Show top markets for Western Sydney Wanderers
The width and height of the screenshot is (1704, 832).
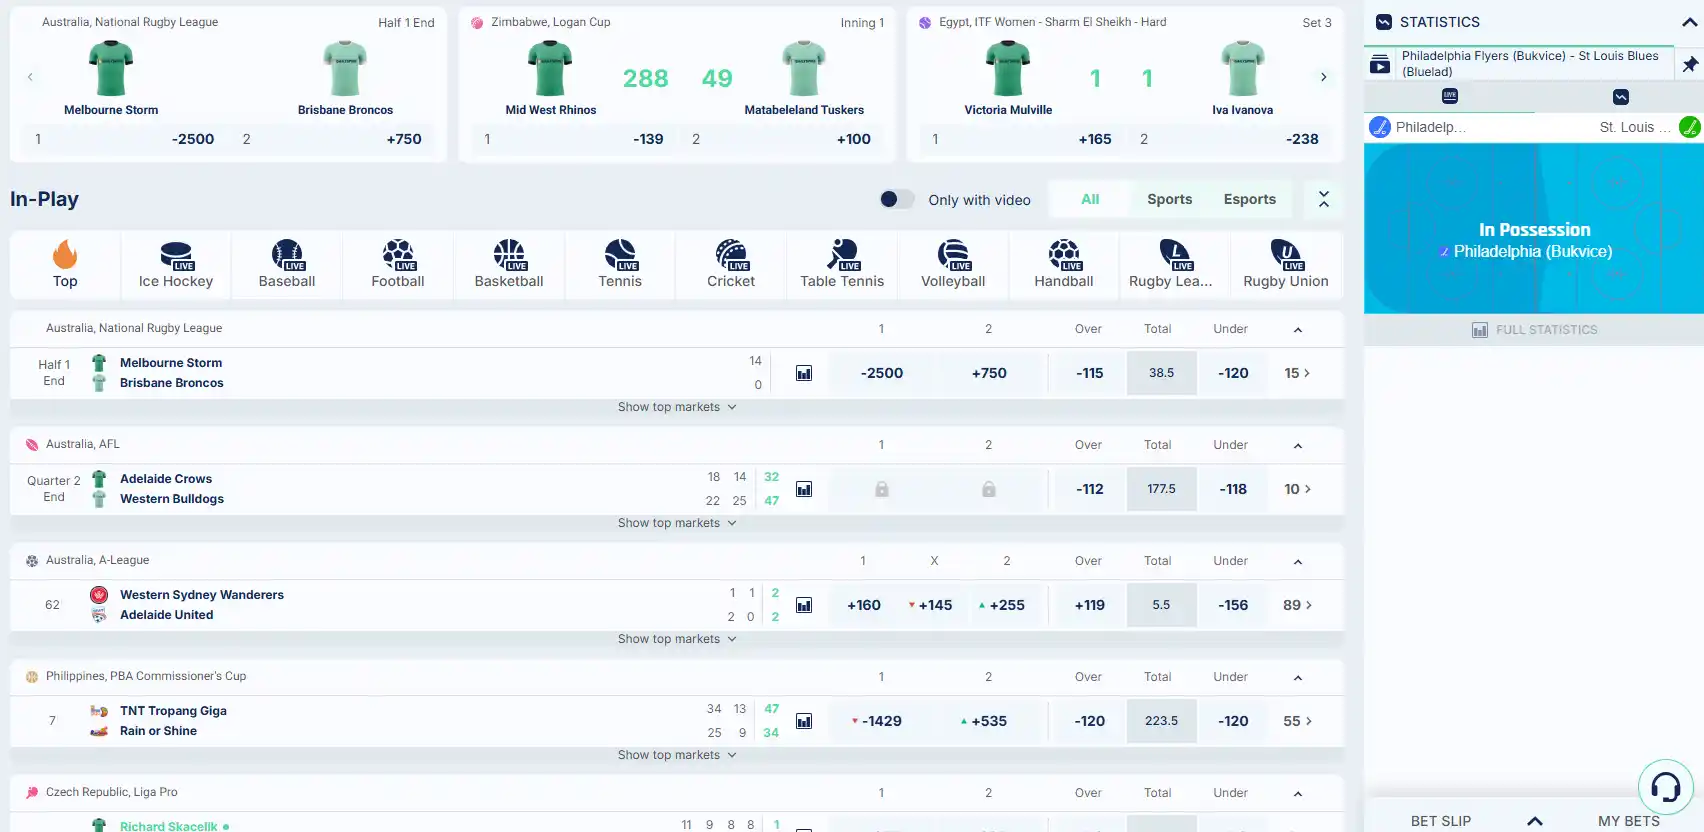[677, 639]
